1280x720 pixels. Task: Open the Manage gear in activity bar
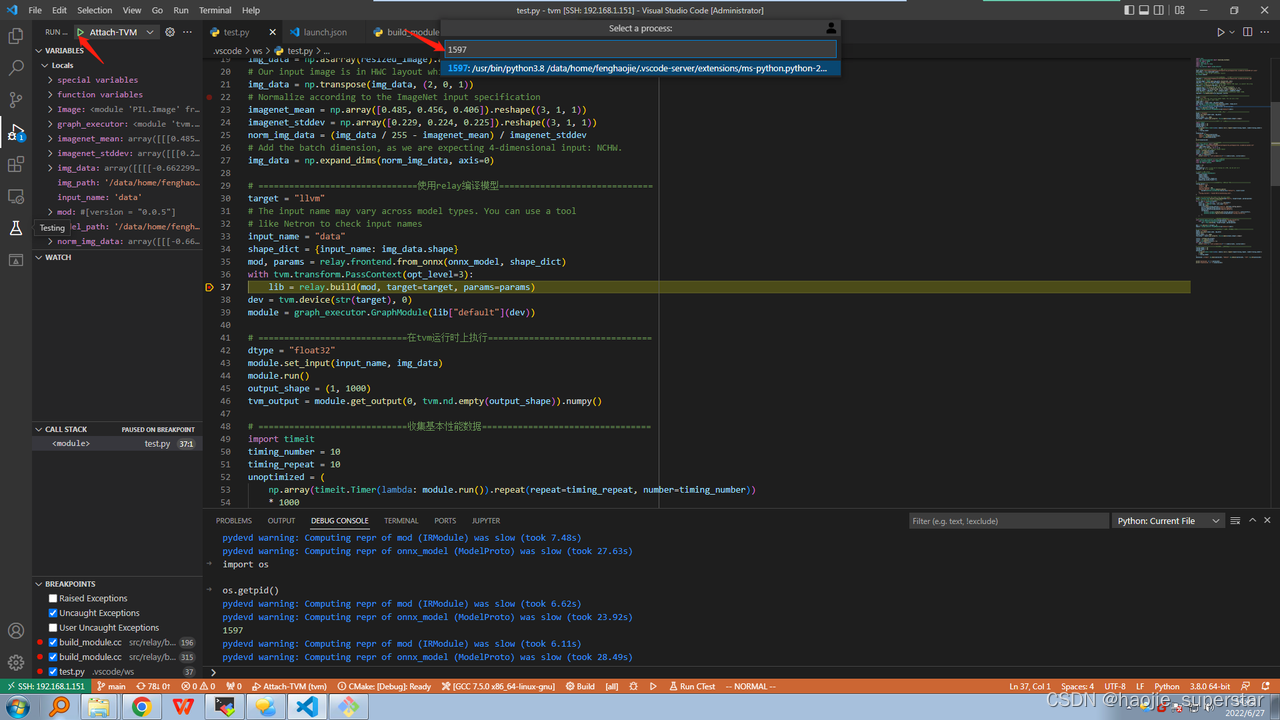[16, 662]
